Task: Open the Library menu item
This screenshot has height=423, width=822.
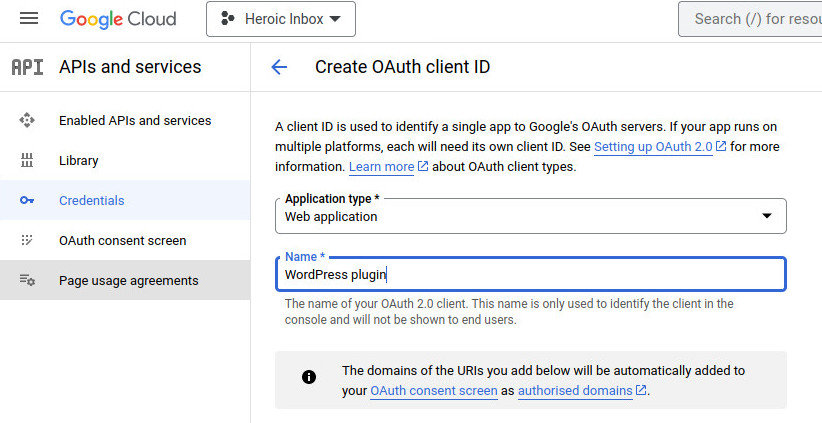Action: [125, 160]
